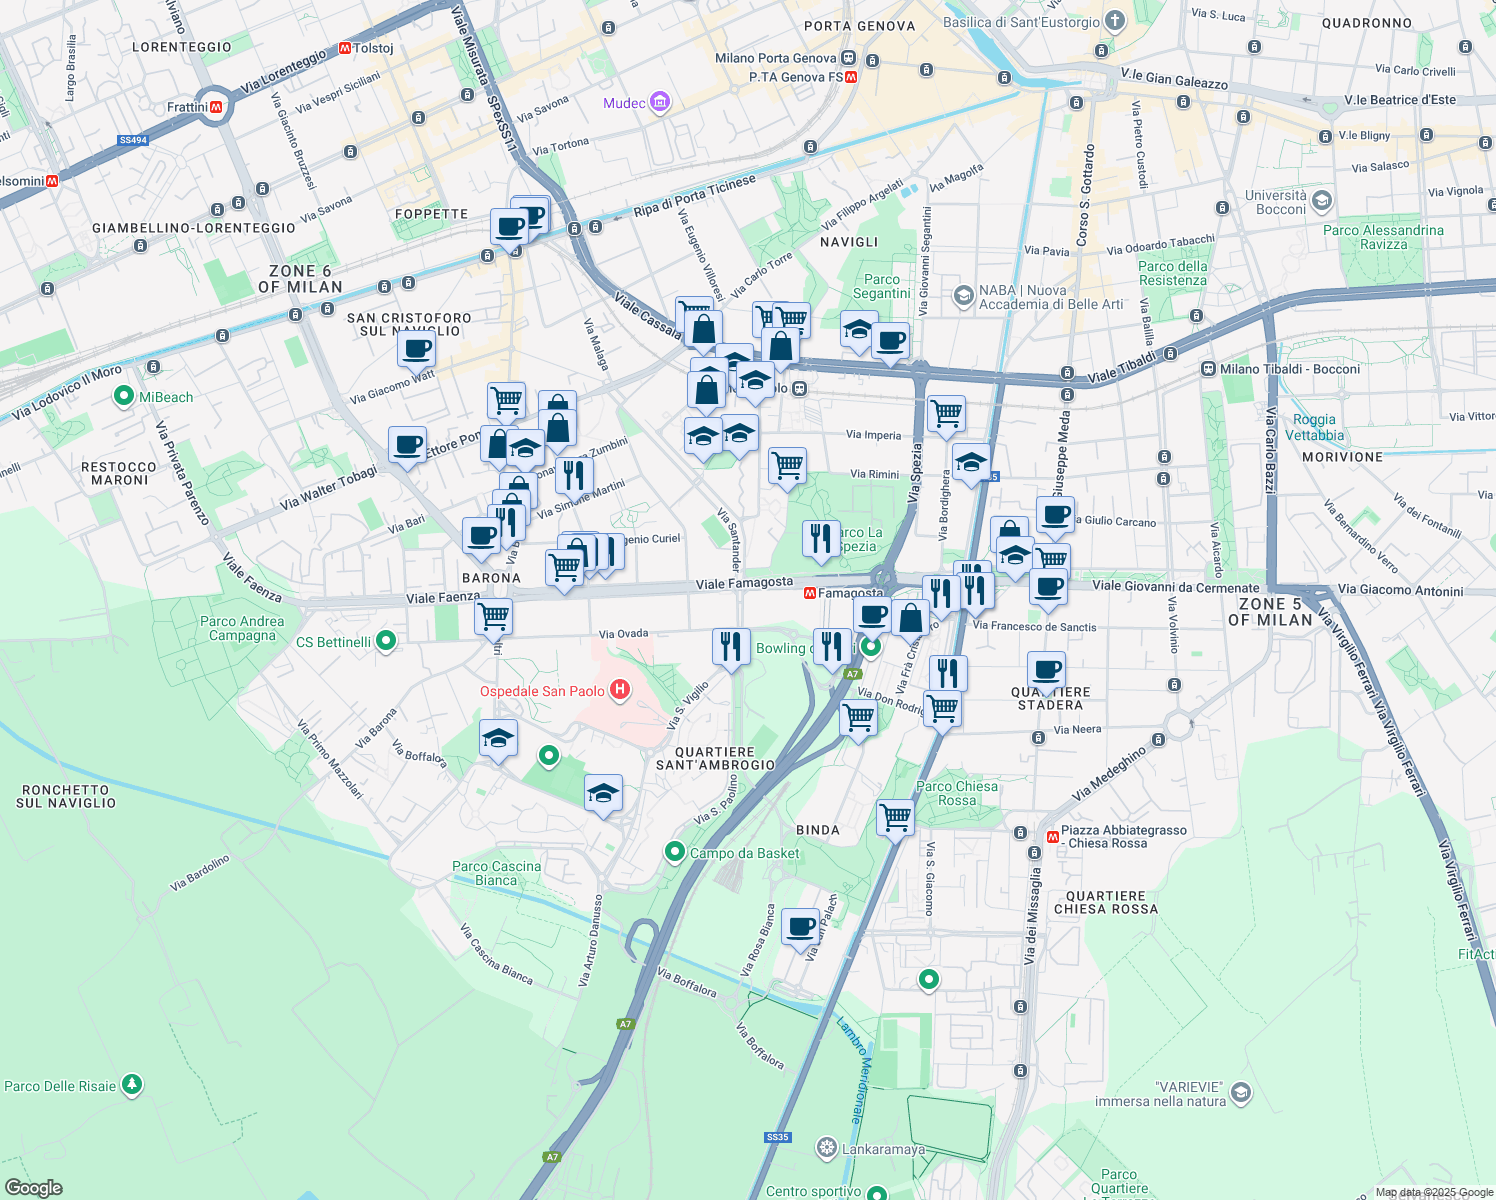The image size is (1496, 1200).
Task: Select the MiBeach location marker
Action: point(123,396)
